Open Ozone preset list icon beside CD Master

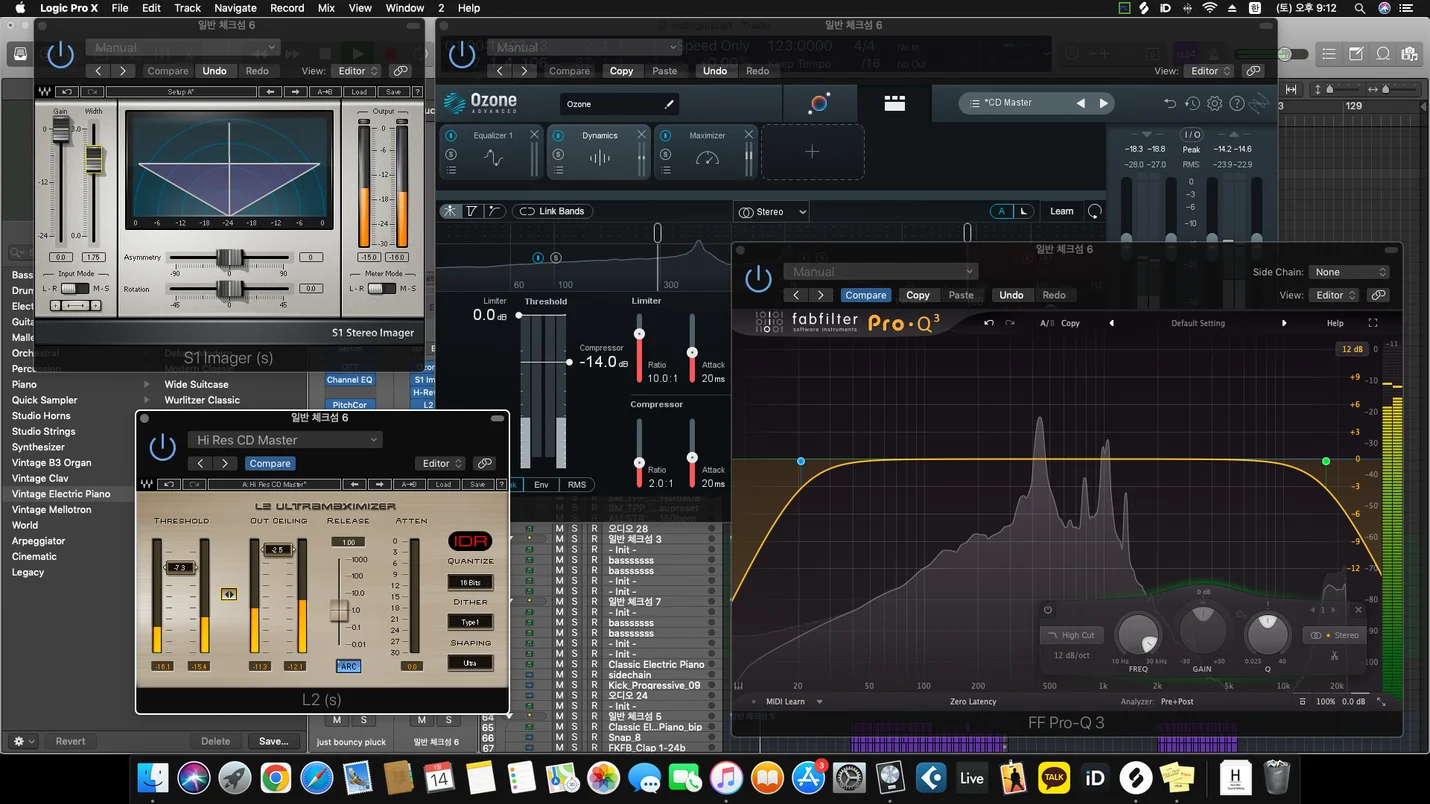(x=974, y=103)
